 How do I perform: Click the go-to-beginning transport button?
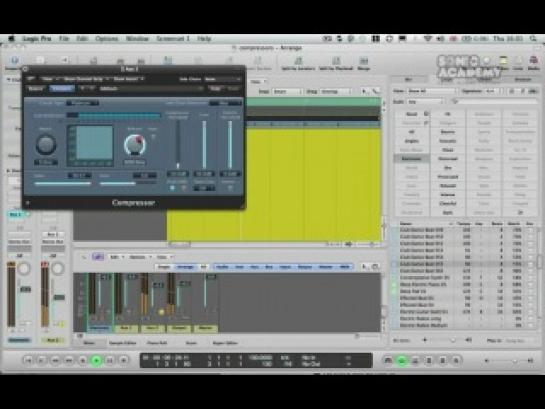point(28,360)
